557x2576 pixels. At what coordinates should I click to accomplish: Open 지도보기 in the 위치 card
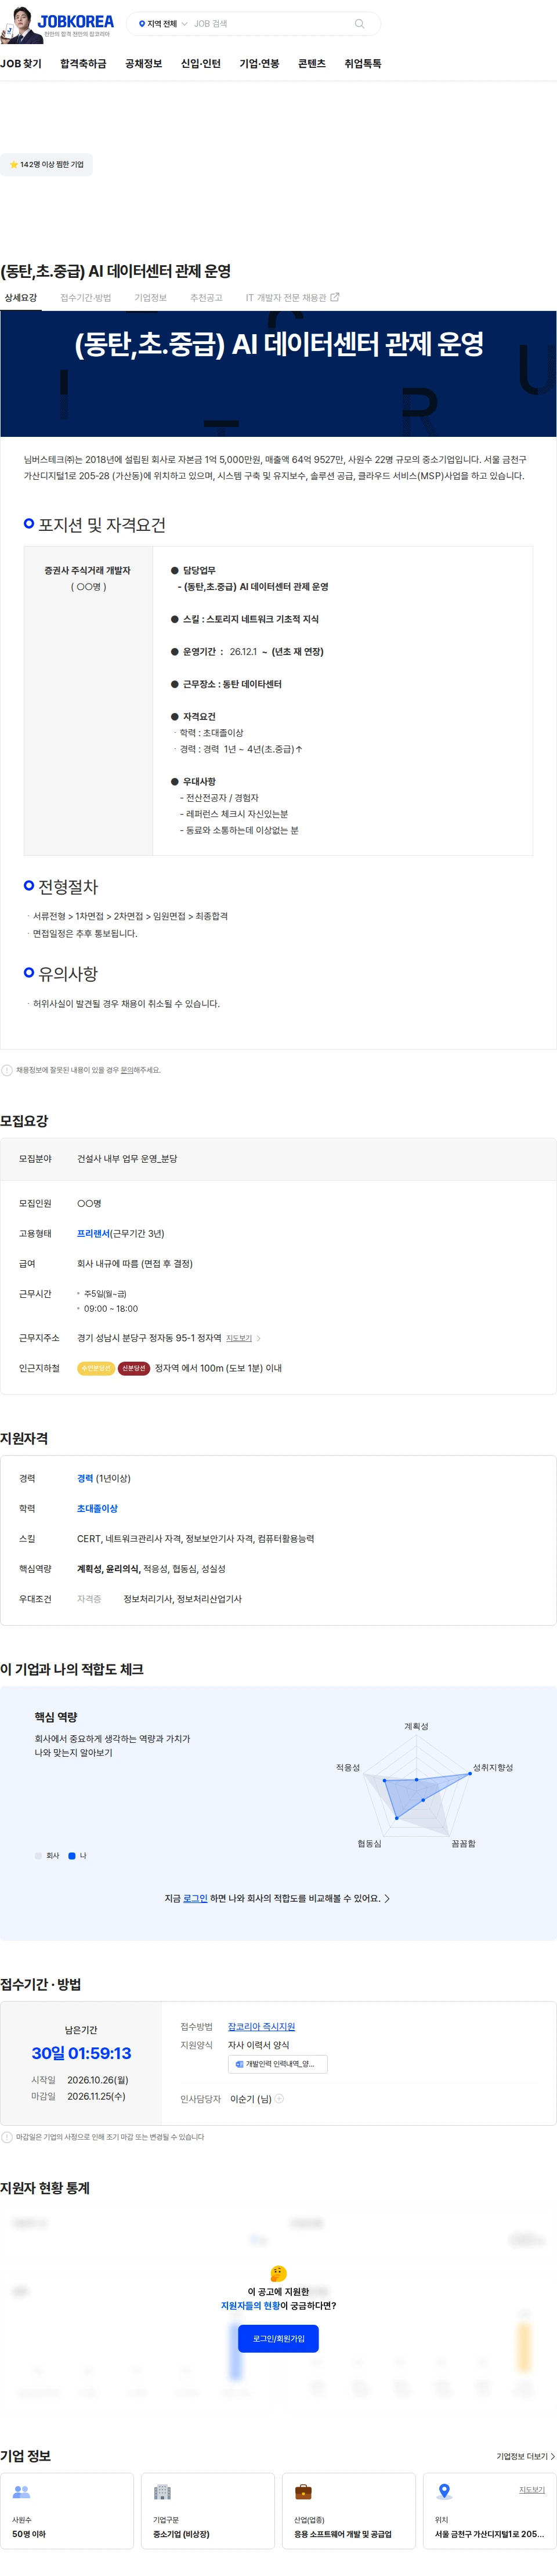[x=532, y=2489]
